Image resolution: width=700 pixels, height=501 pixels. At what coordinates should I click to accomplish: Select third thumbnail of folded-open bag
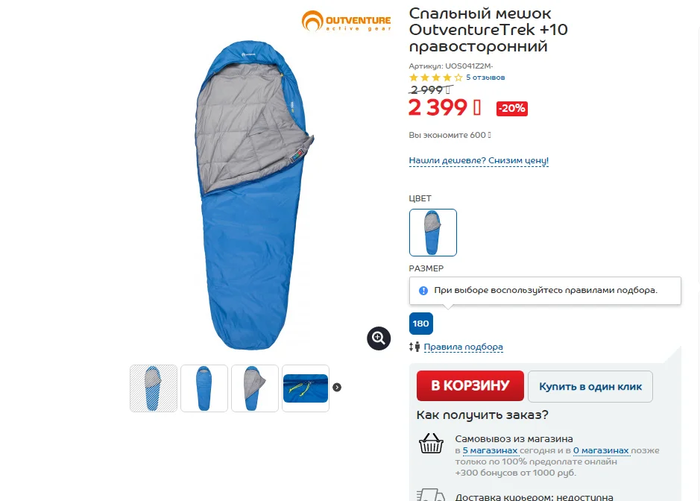pos(255,388)
